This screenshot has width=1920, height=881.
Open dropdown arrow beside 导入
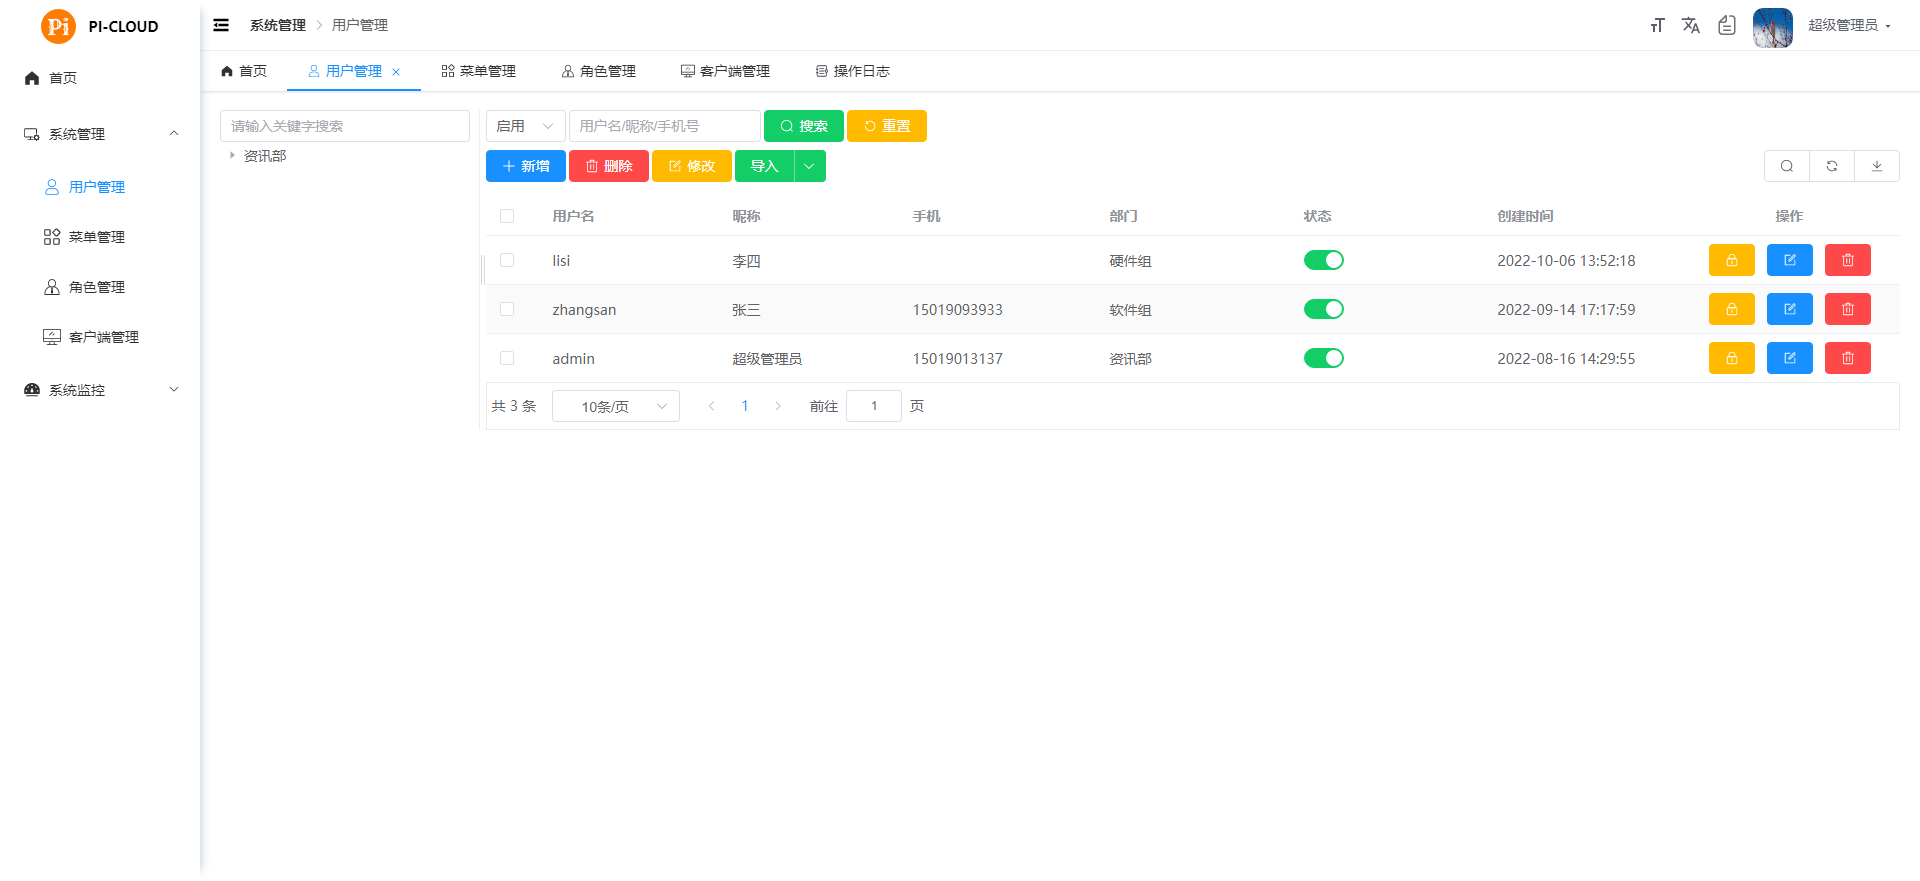point(810,166)
